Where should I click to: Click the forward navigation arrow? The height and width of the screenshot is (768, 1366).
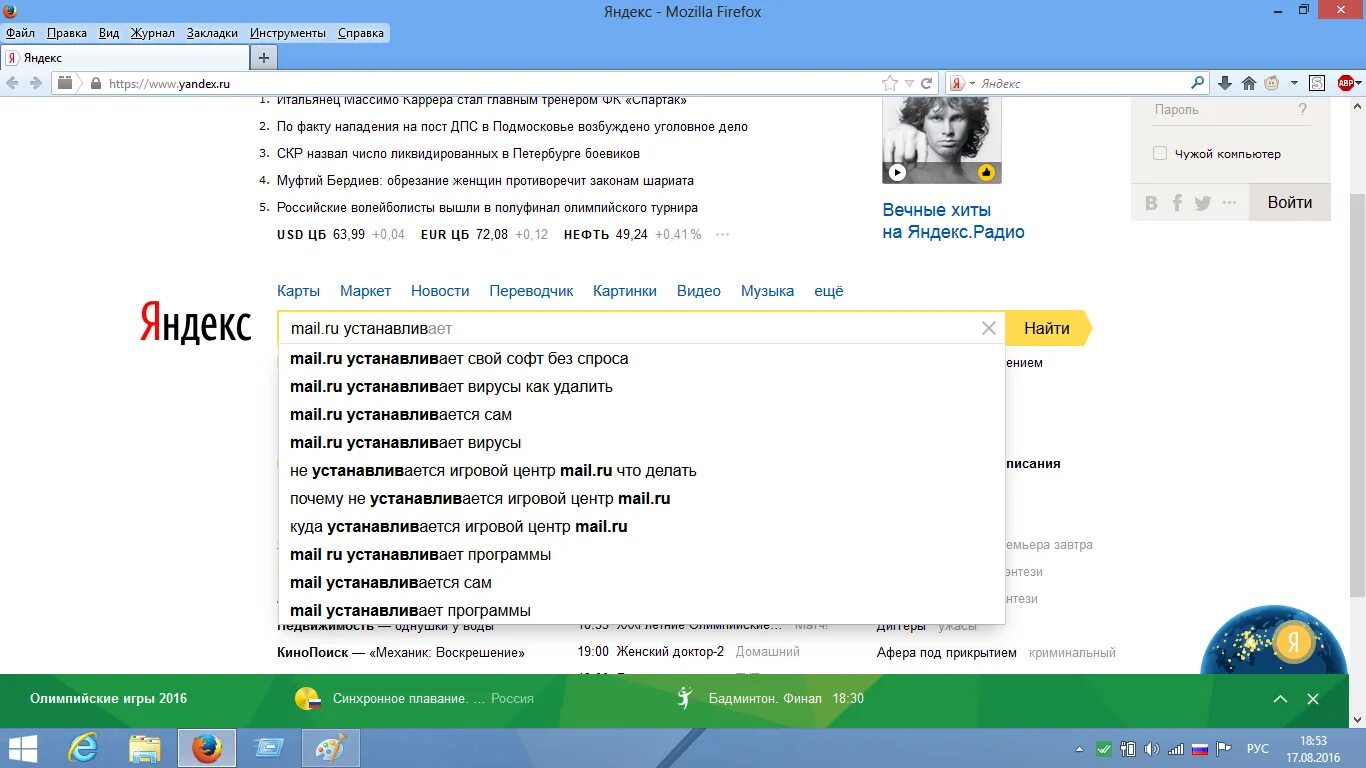point(36,84)
